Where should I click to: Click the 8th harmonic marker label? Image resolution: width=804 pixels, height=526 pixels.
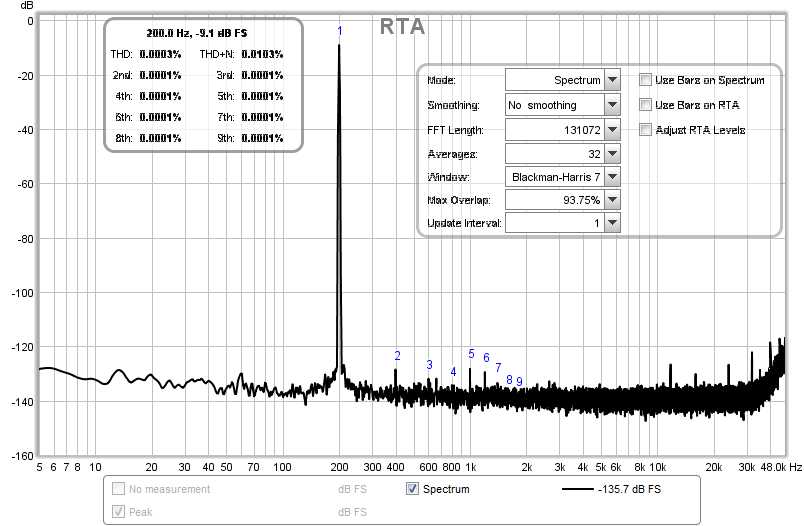click(x=509, y=379)
